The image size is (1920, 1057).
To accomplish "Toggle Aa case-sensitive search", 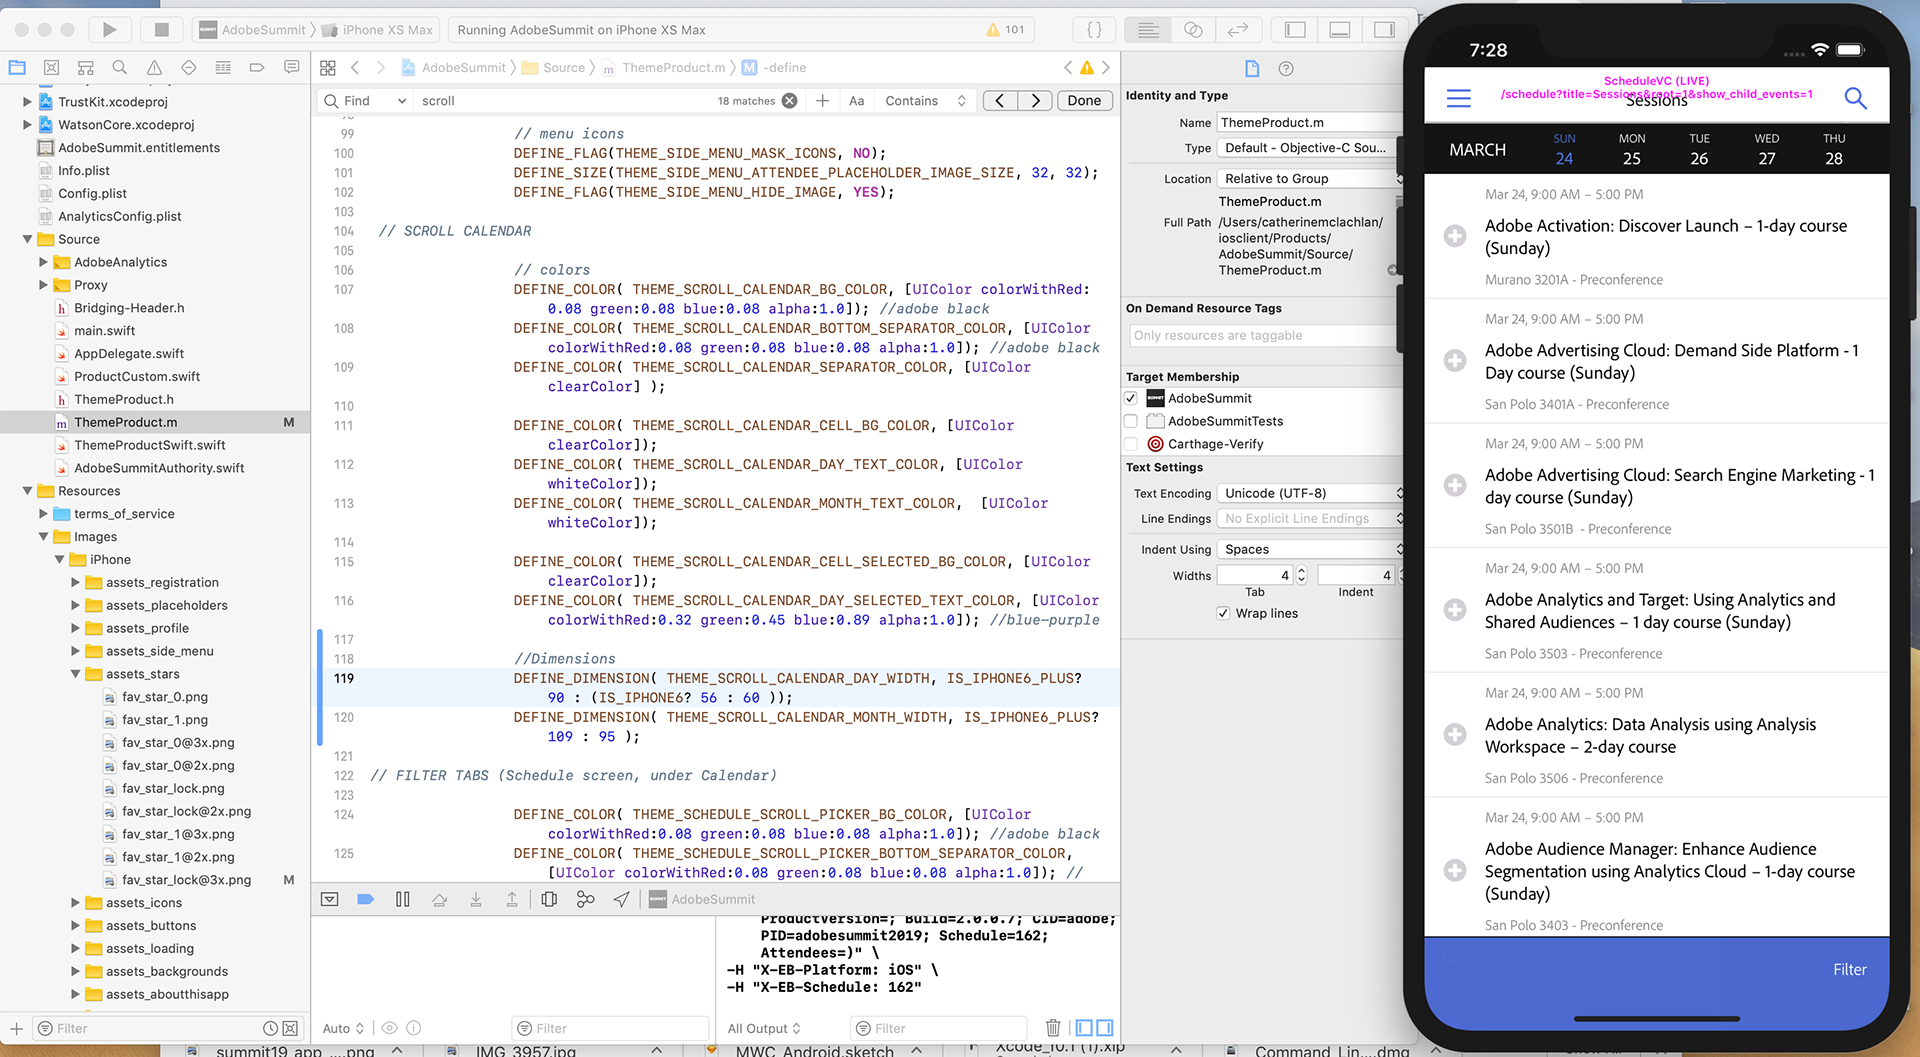I will [x=857, y=101].
